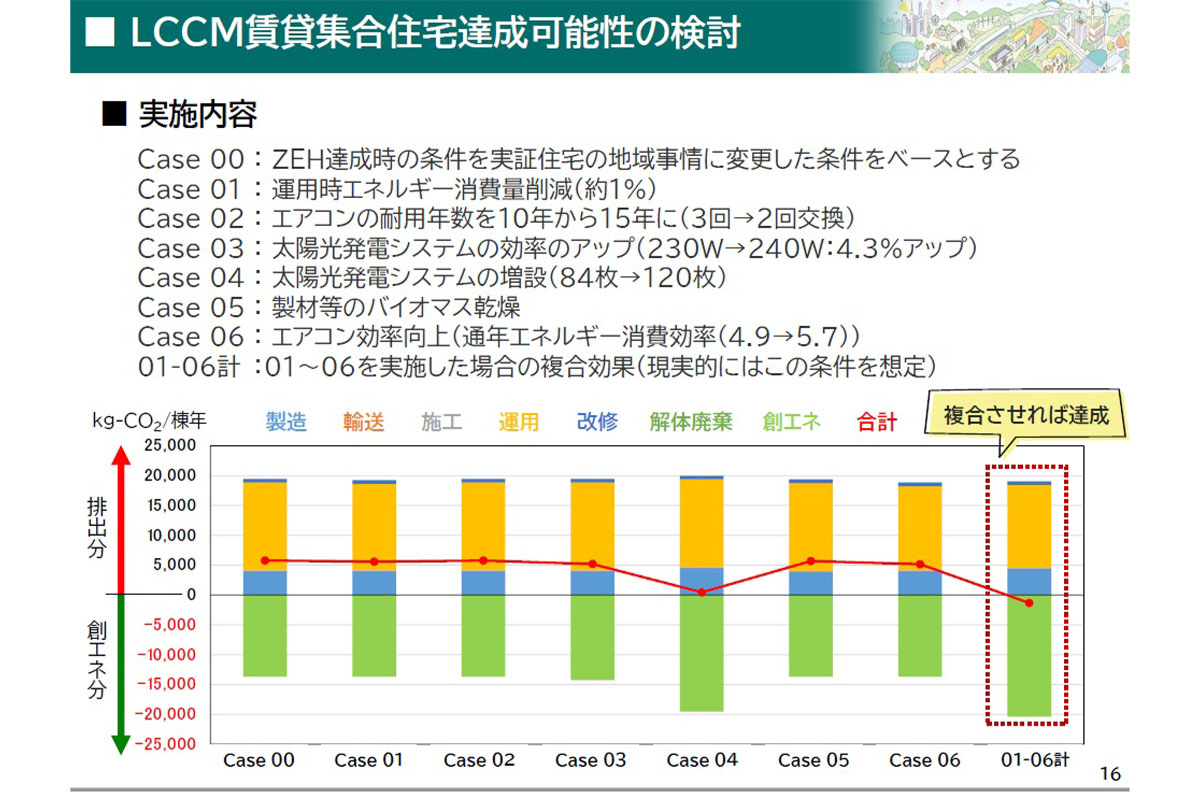Click the 'Case 00' description line about ZEH達成時の条件
Screen dimensions: 1200x798
pyautogui.click(x=579, y=159)
